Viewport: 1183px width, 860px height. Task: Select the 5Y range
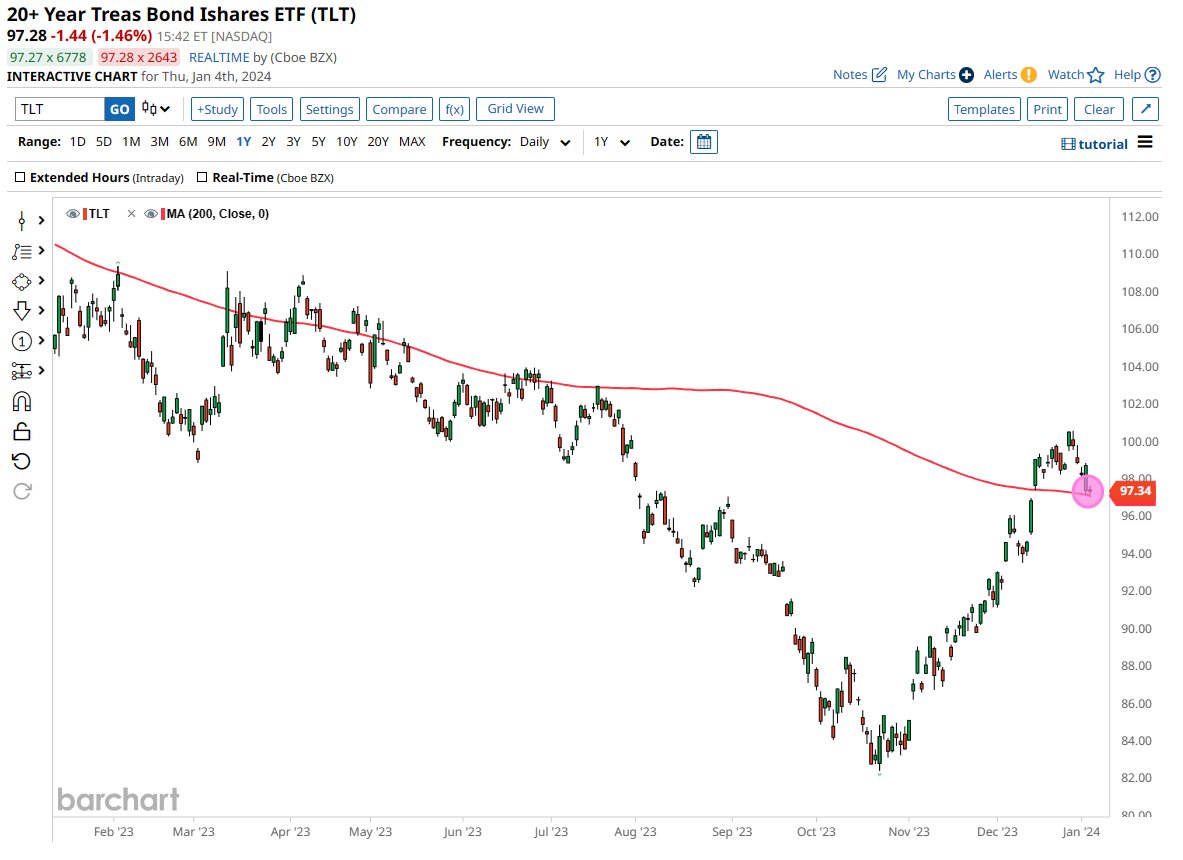pyautogui.click(x=318, y=142)
